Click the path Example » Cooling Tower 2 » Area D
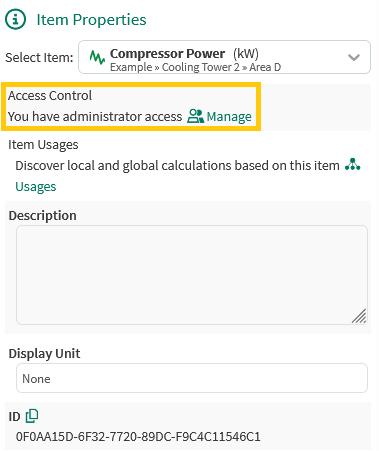 click(196, 67)
